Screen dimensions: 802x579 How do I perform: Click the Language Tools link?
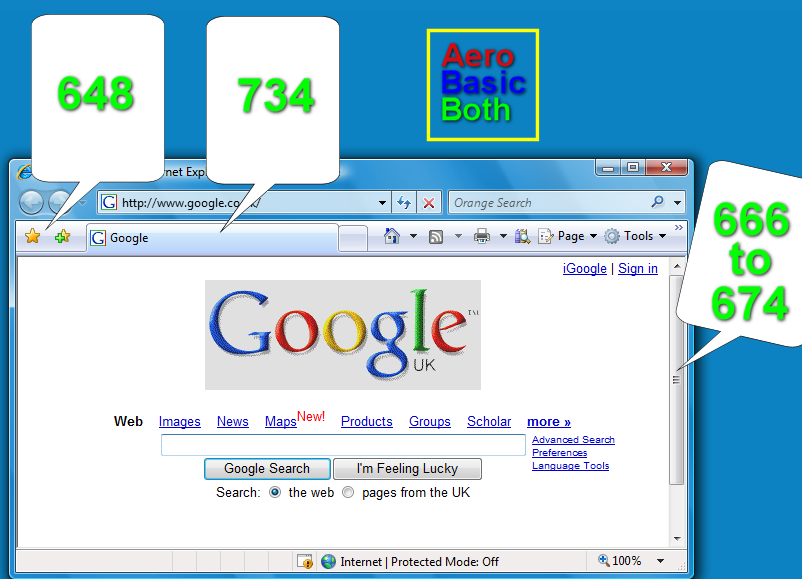tap(570, 466)
